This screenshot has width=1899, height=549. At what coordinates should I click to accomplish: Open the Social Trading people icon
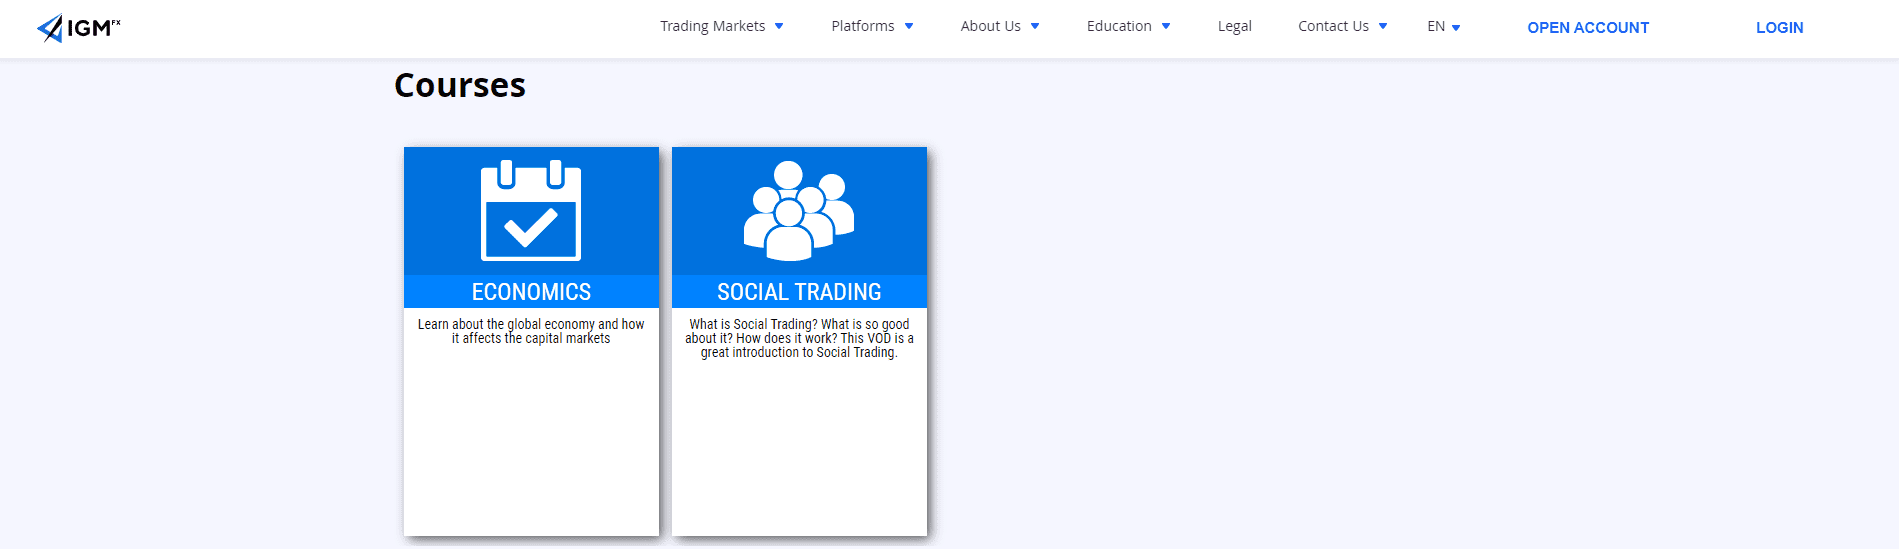799,211
